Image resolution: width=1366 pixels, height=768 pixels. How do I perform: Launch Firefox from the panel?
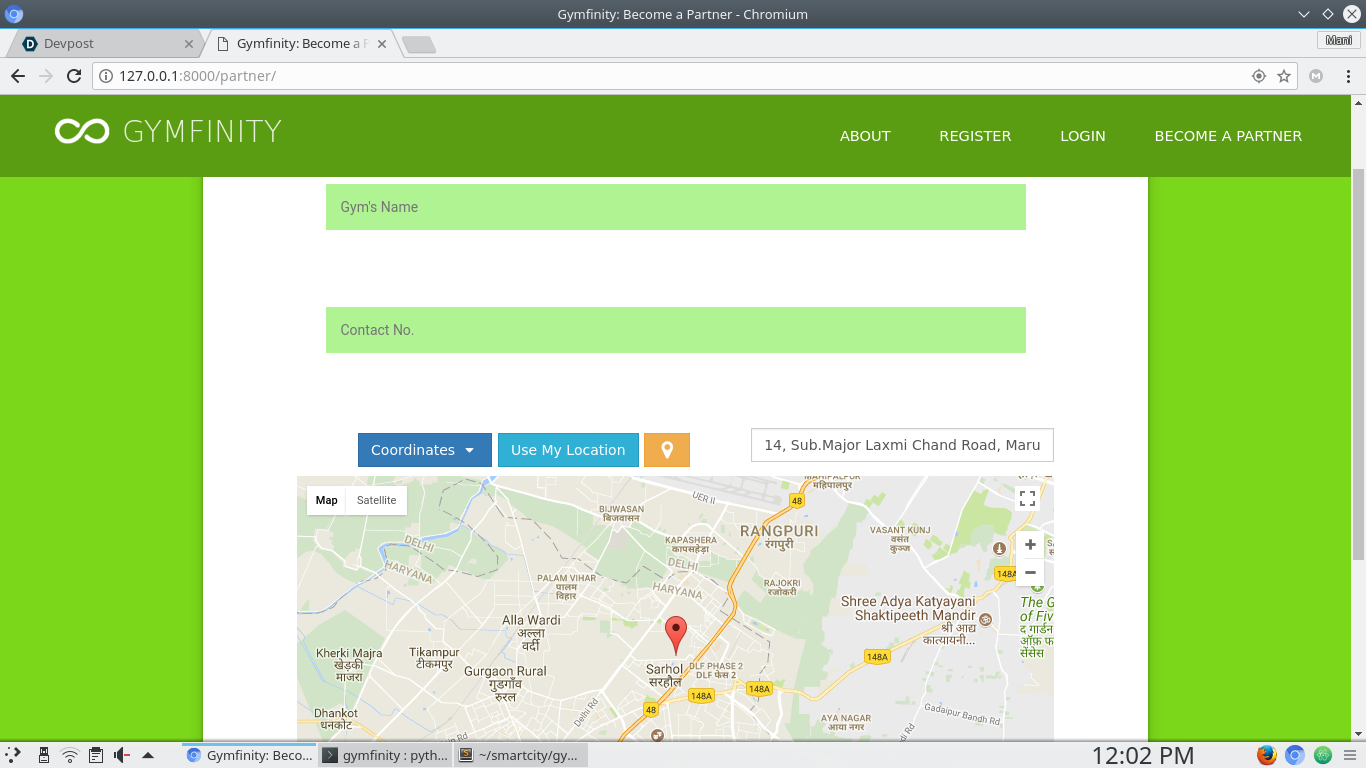tap(1267, 755)
